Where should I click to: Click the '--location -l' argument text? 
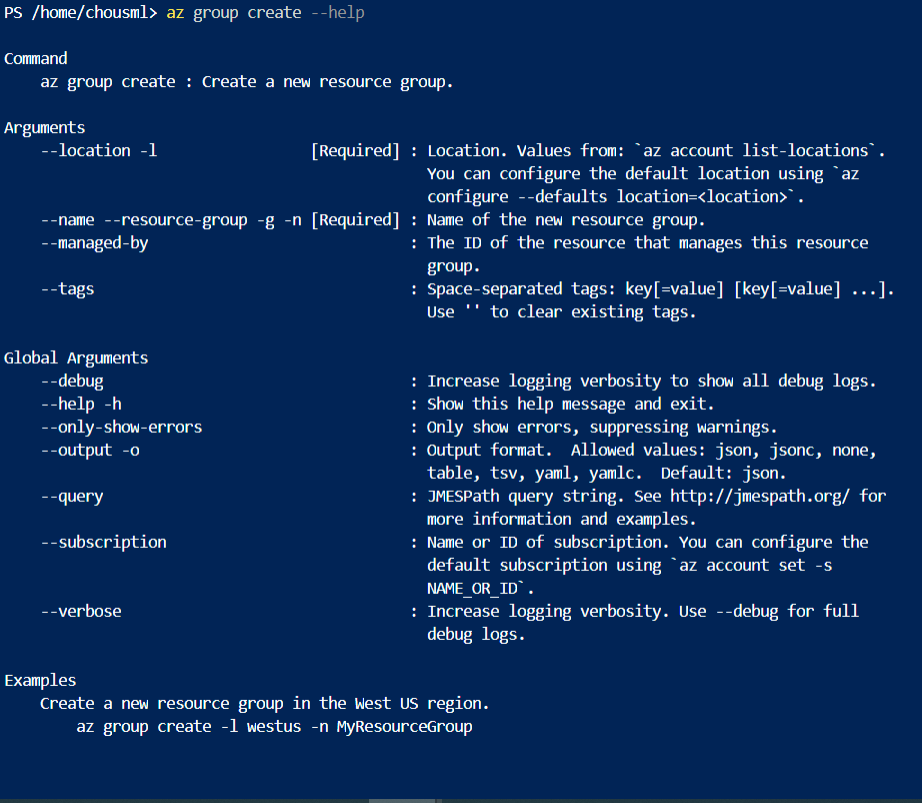click(x=99, y=151)
